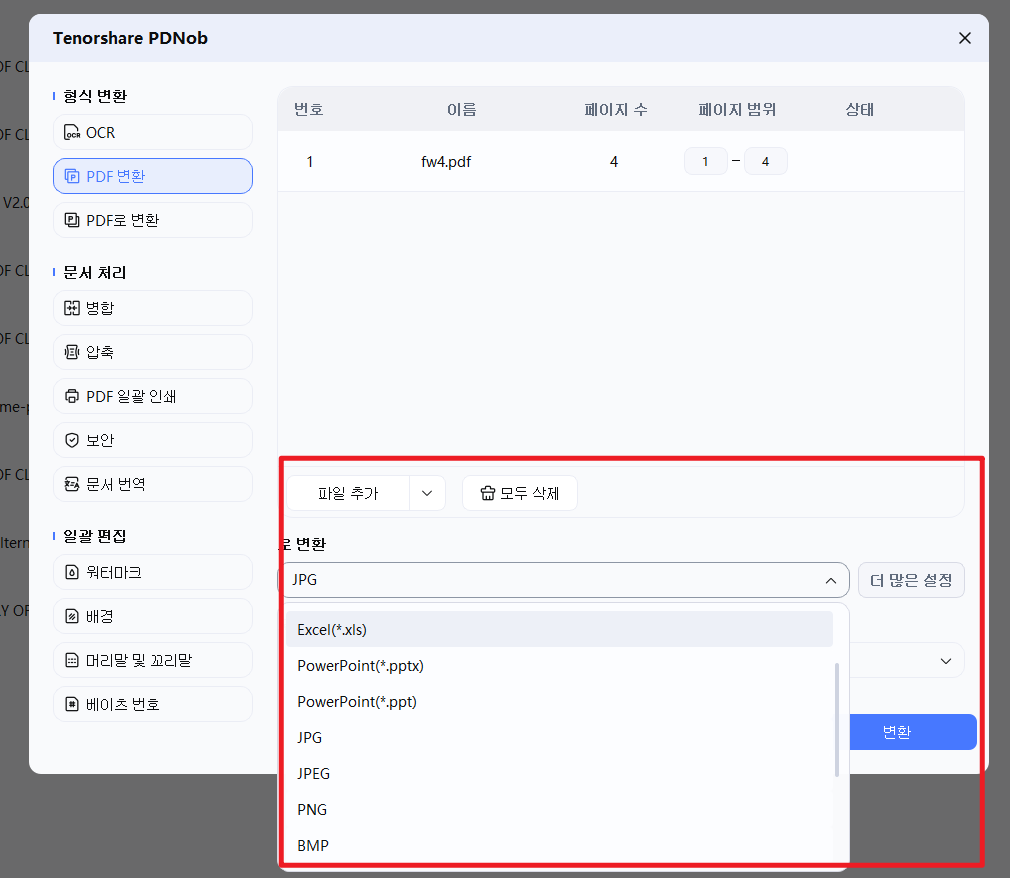Image resolution: width=1010 pixels, height=878 pixels.
Task: Edit the end page range field 4
Action: point(765,161)
